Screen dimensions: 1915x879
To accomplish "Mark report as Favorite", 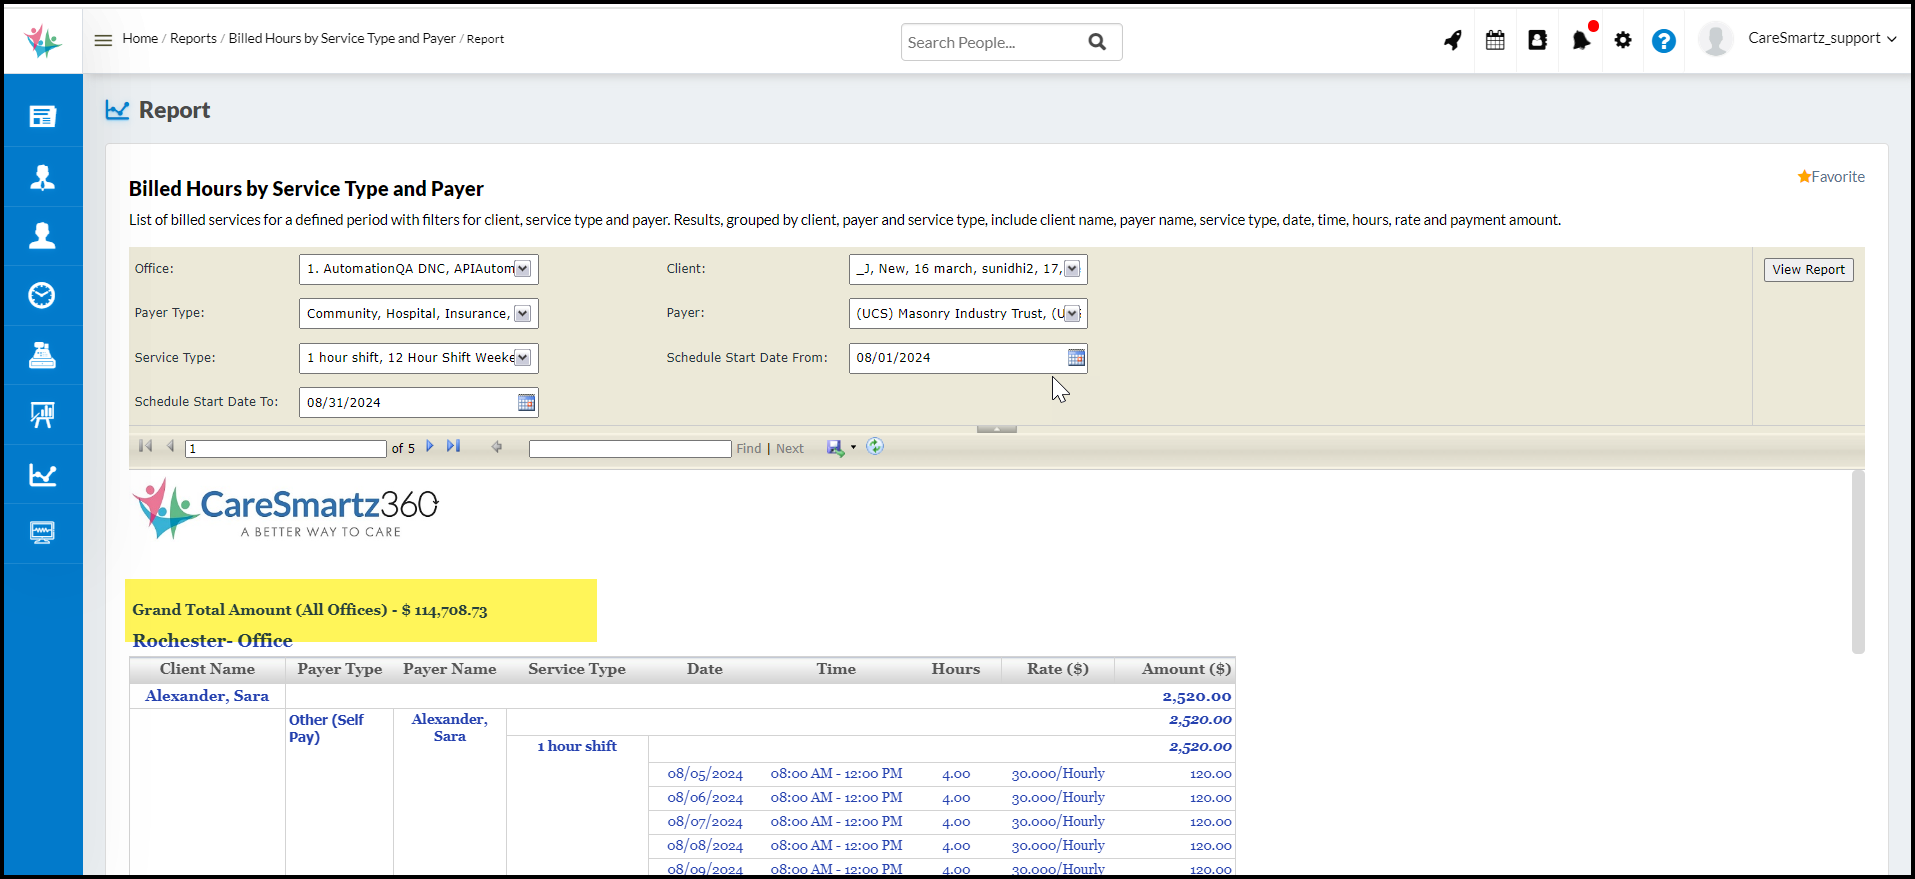I will coord(1831,177).
